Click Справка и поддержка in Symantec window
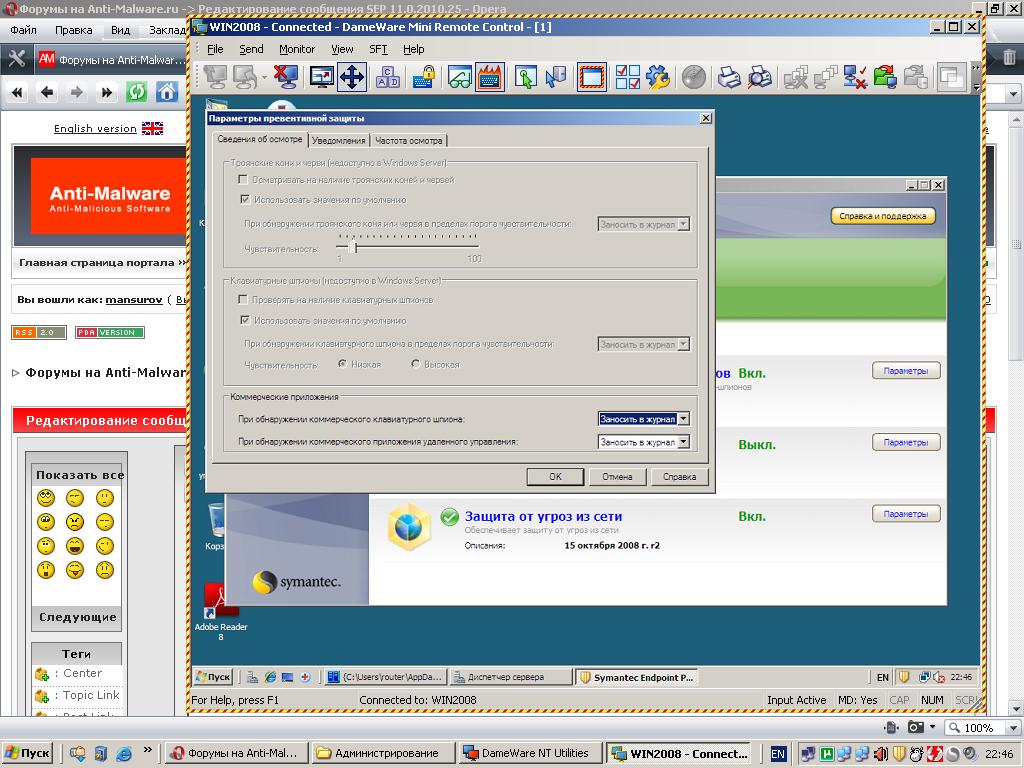Viewport: 1024px width, 768px height. tap(883, 216)
